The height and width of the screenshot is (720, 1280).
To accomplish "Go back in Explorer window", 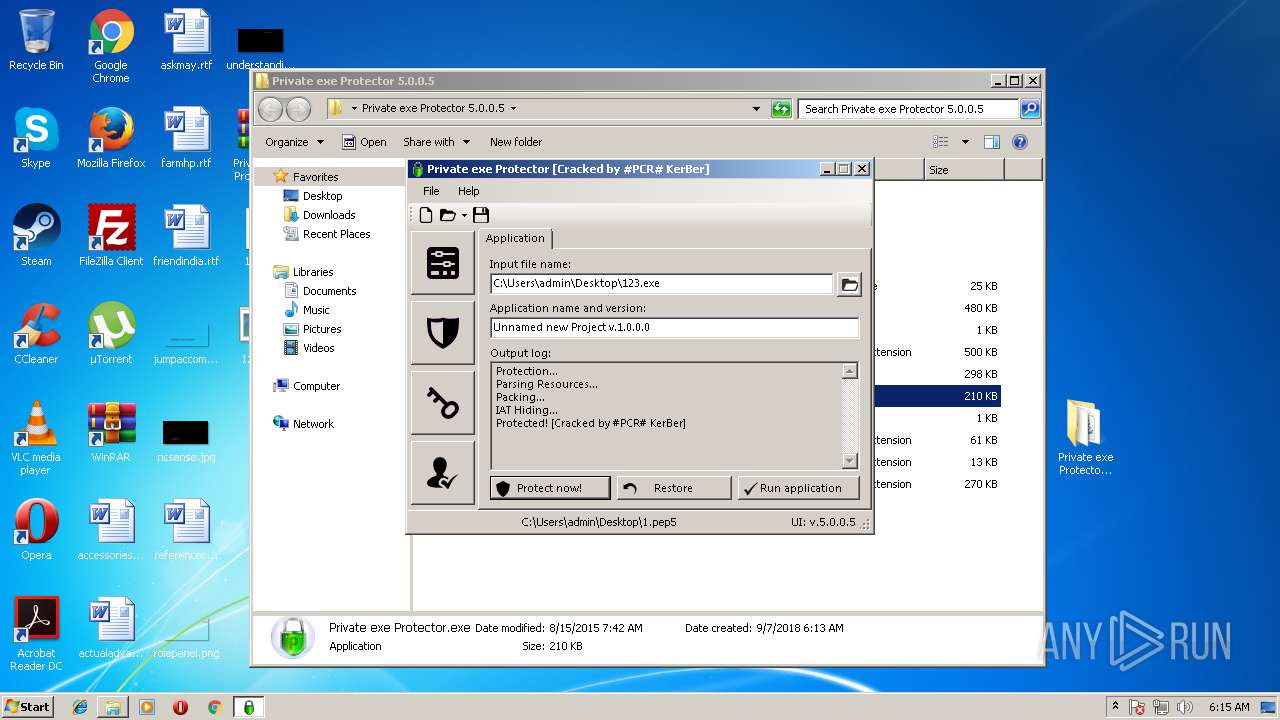I will coord(270,109).
